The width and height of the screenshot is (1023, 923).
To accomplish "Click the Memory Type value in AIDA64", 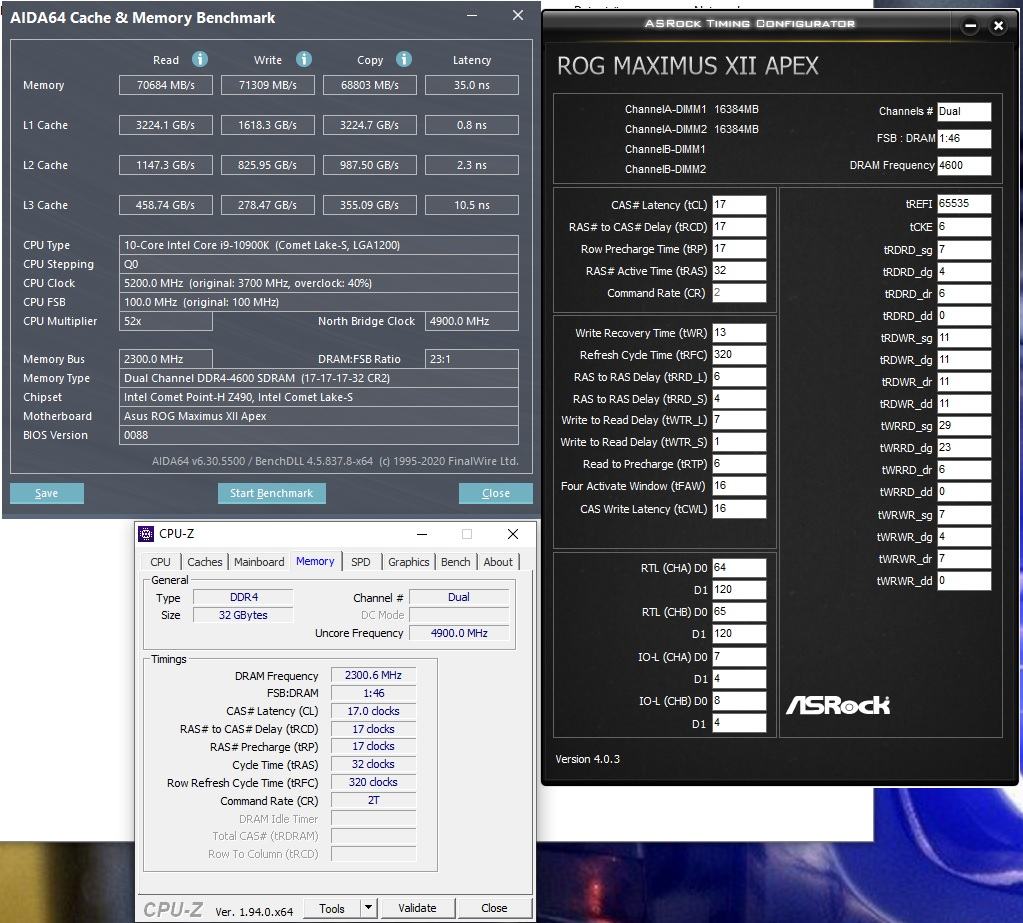I will (318, 378).
